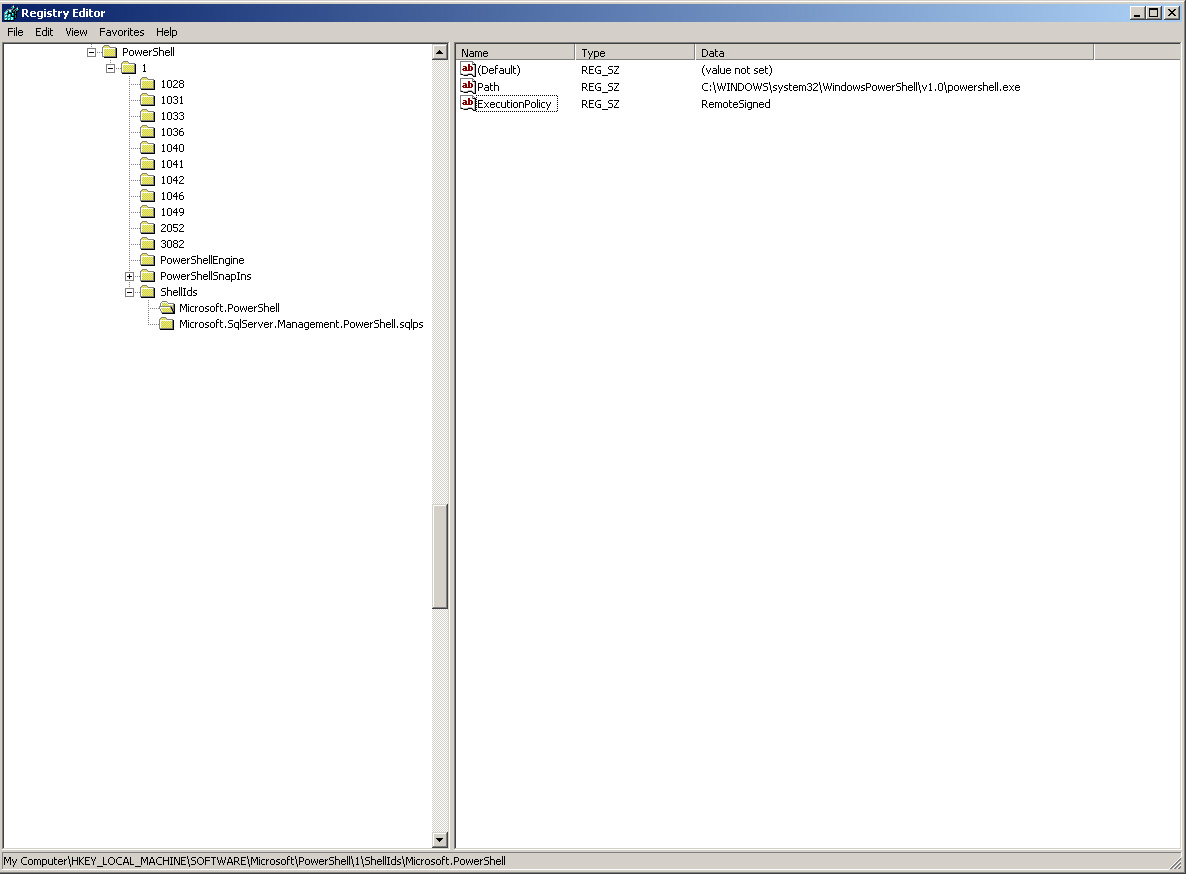
Task: Sort values by the Data column header
Action: tap(894, 52)
